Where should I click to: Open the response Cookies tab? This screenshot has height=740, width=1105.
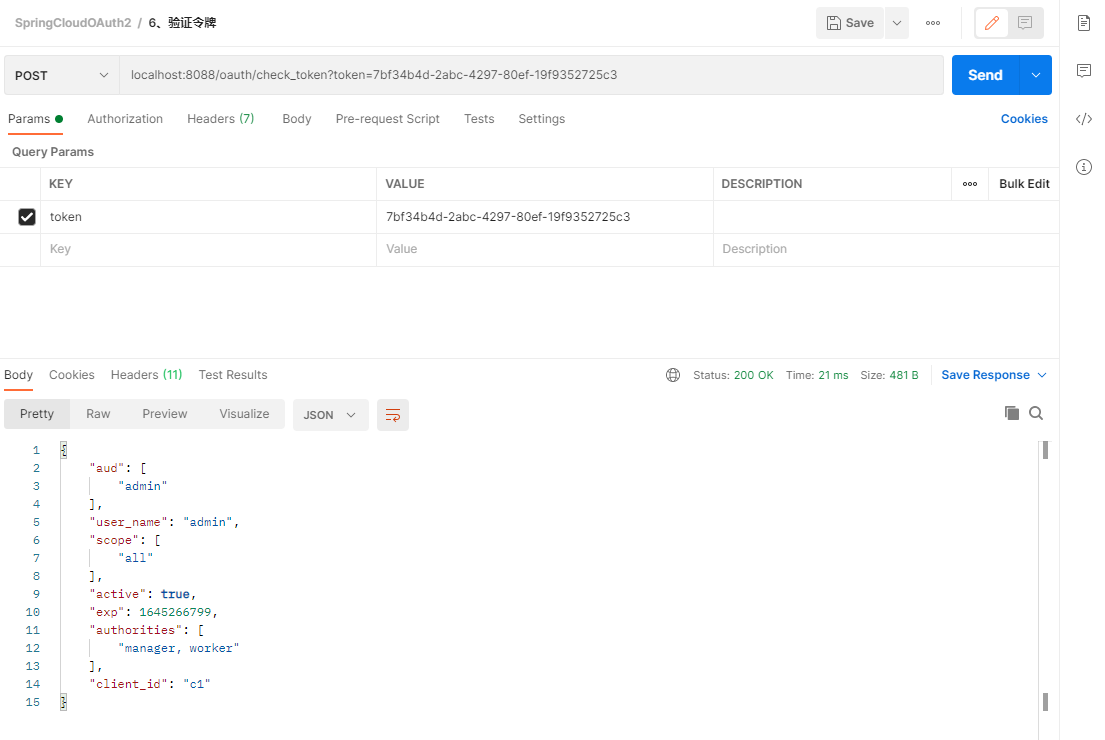(x=72, y=375)
